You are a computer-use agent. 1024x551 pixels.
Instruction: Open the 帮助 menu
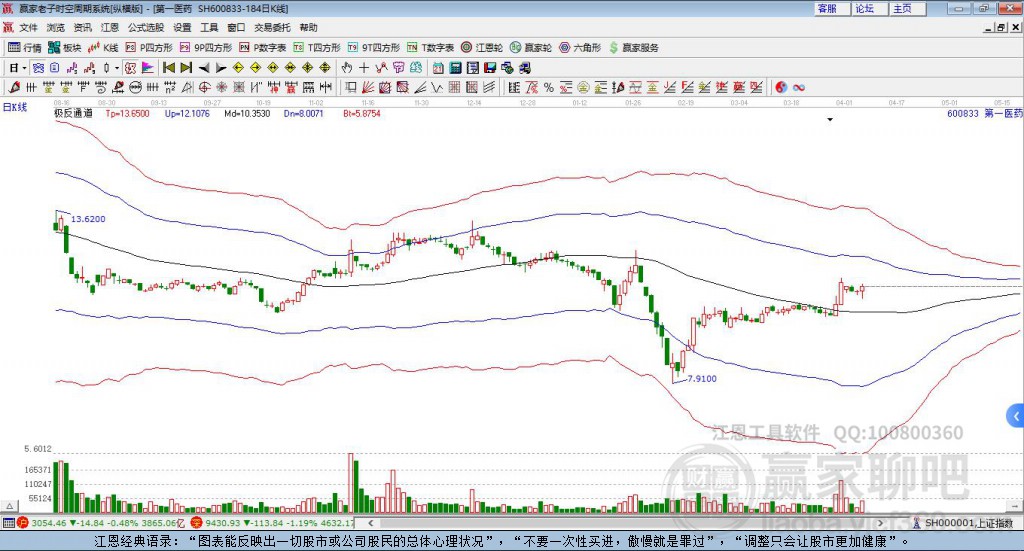pyautogui.click(x=308, y=27)
